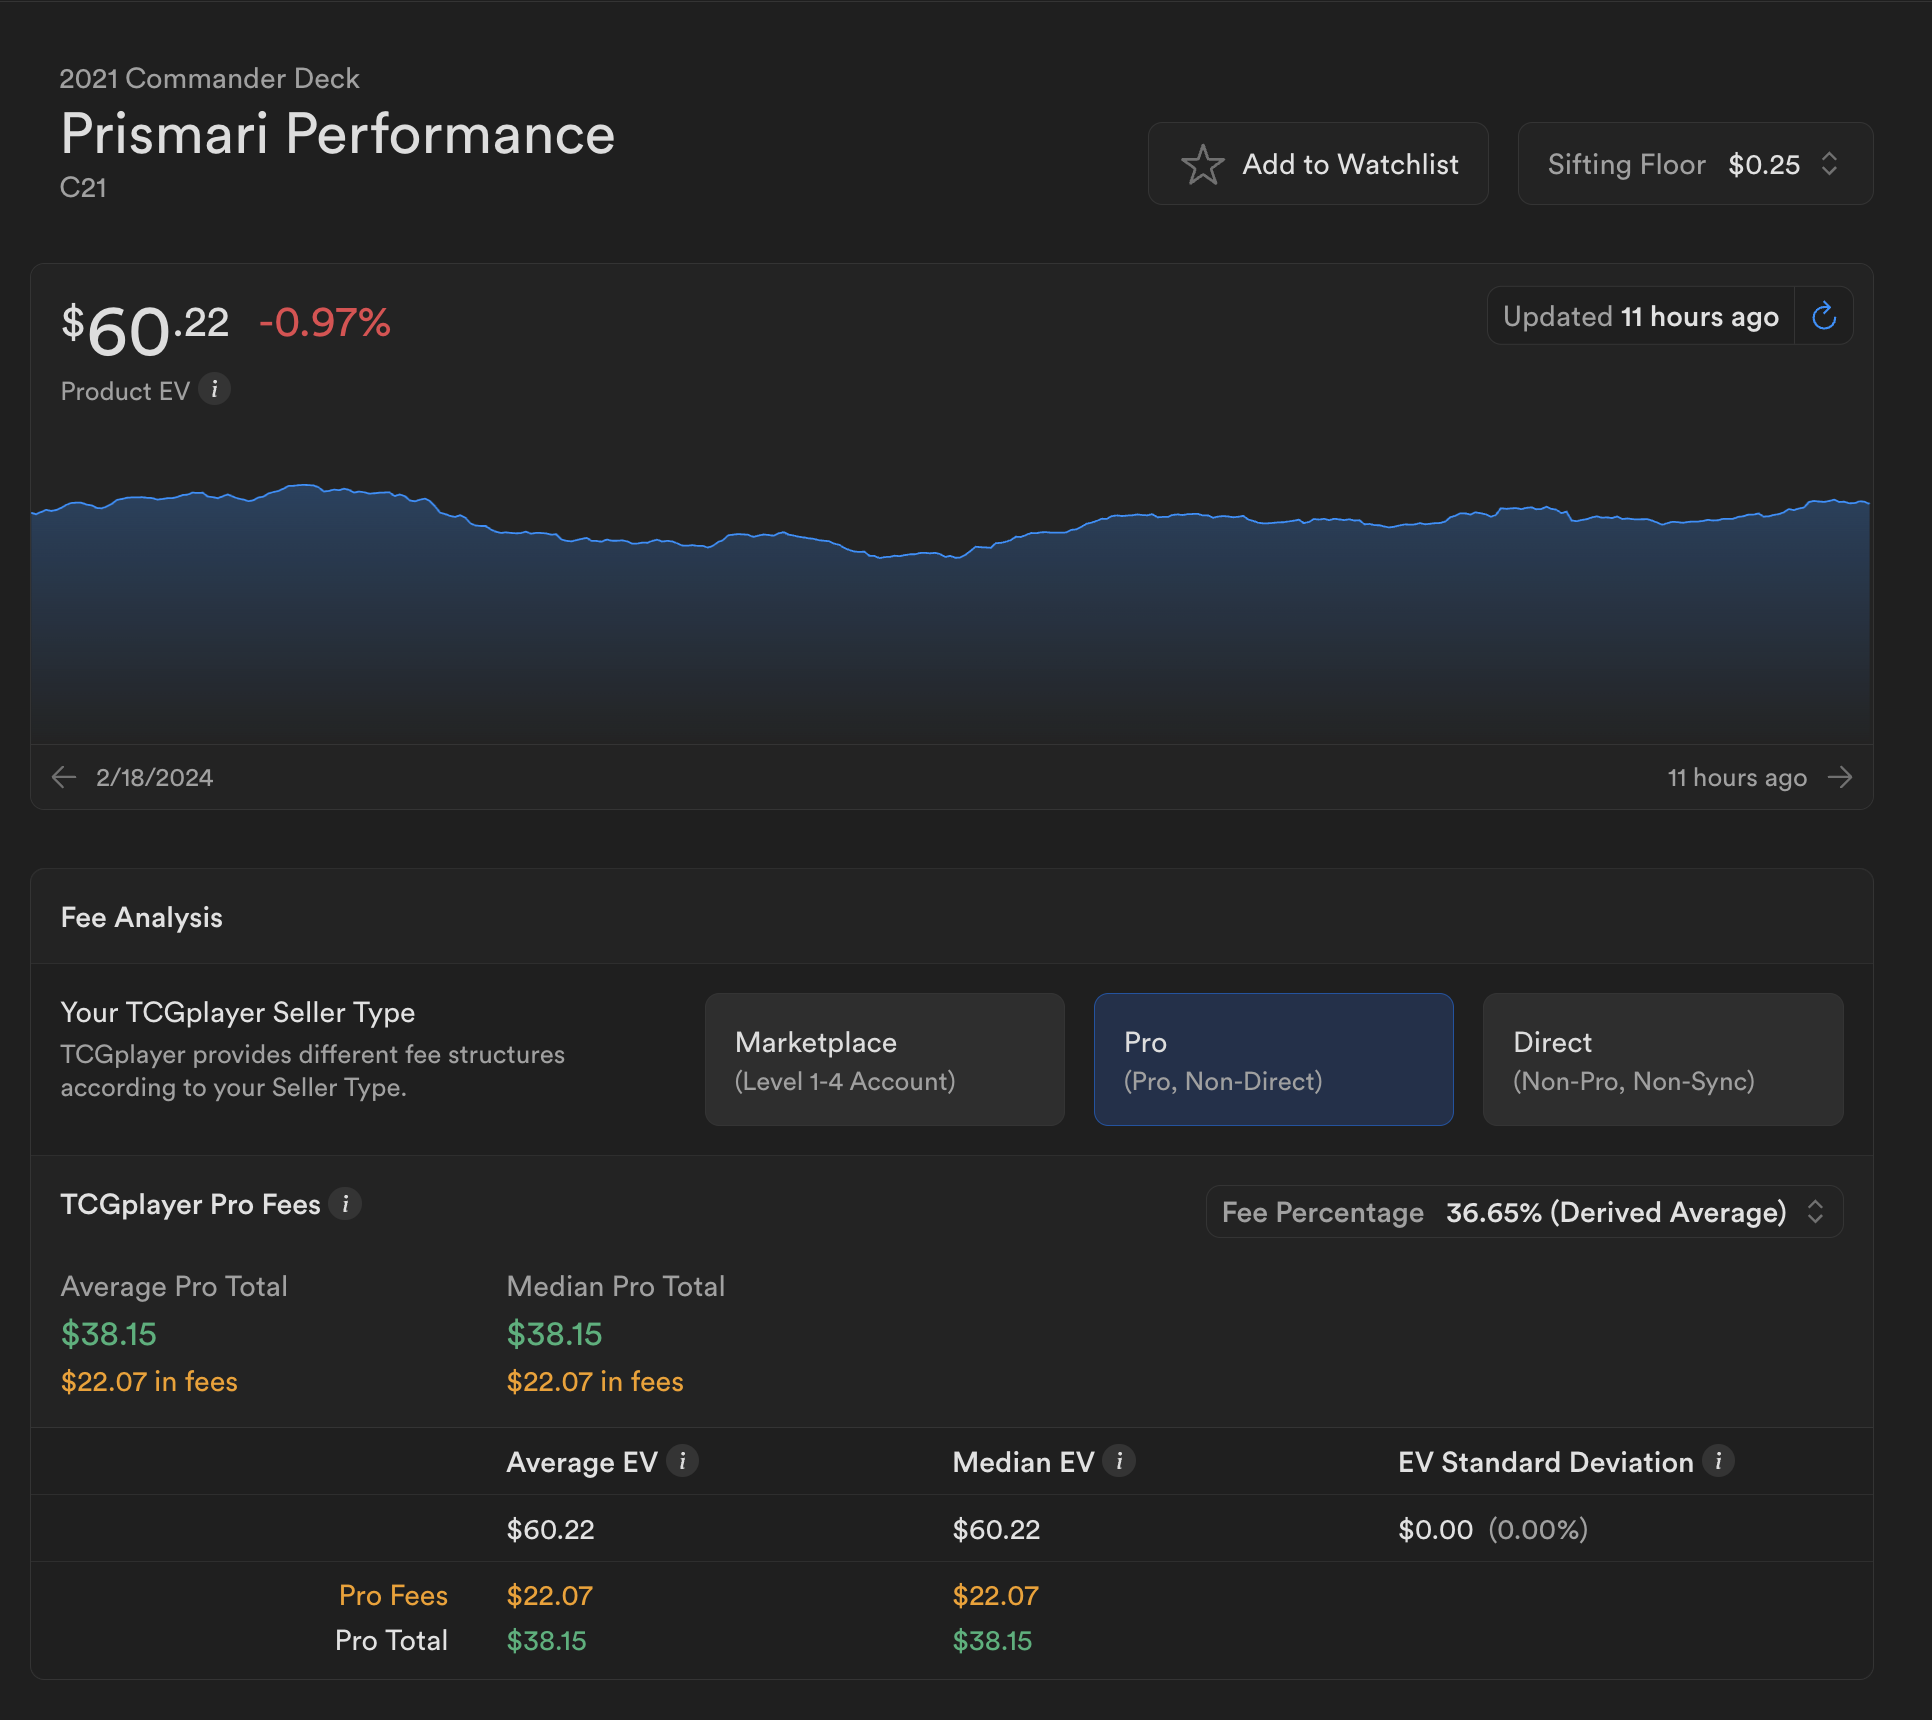Open the Average EV info icon
The width and height of the screenshot is (1932, 1720).
[682, 1461]
